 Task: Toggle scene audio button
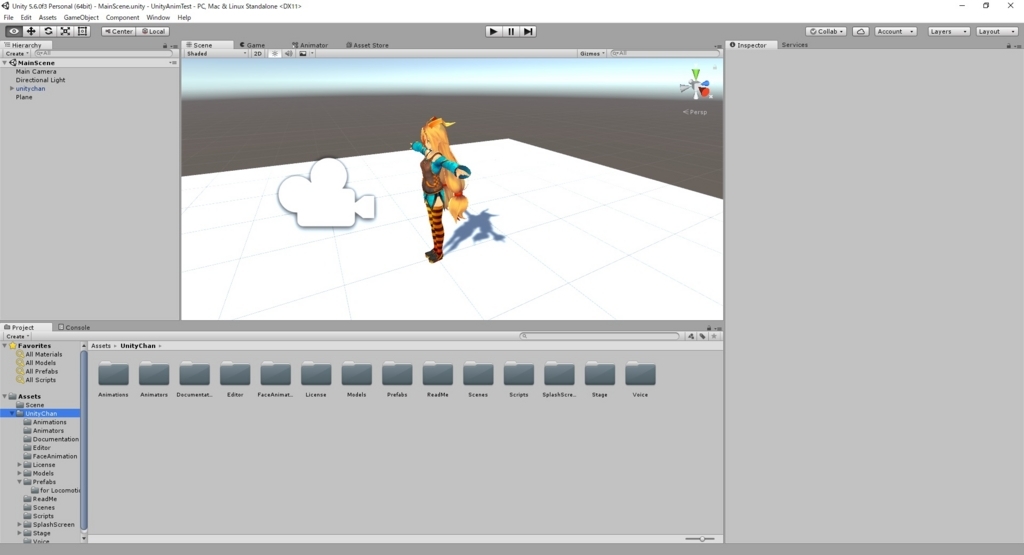tap(289, 54)
